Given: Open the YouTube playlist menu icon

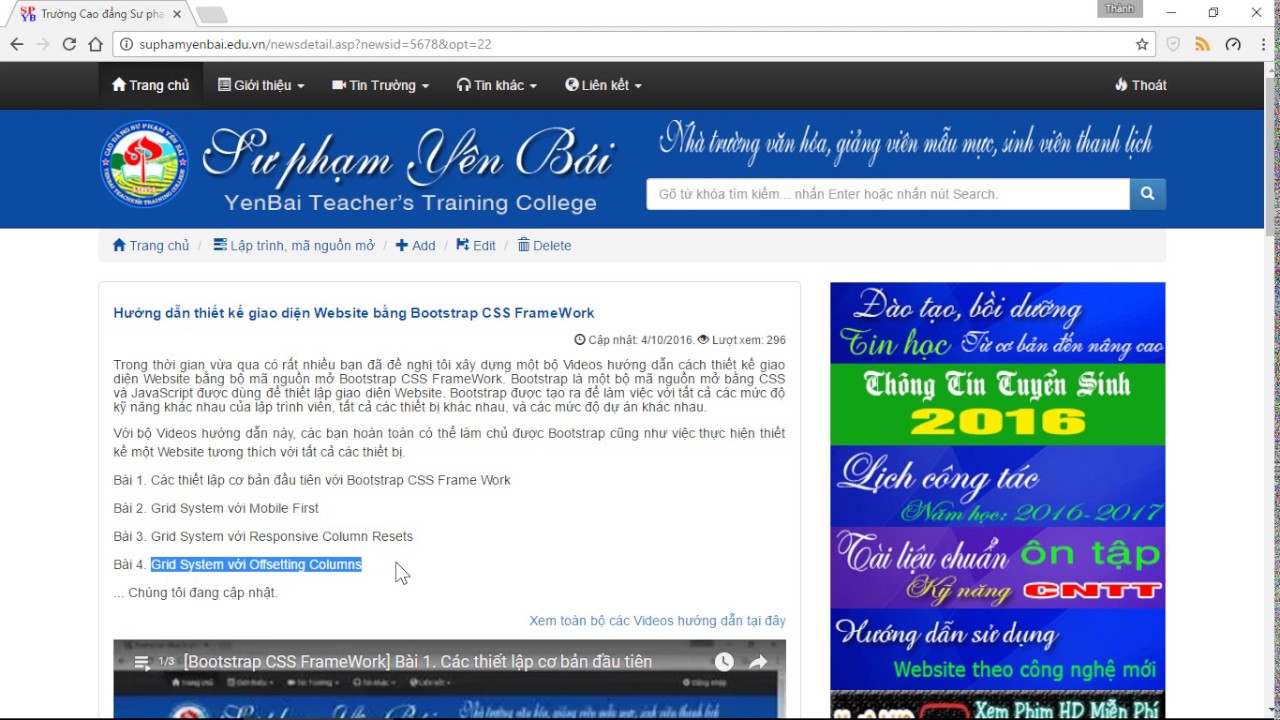Looking at the screenshot, I should (142, 662).
